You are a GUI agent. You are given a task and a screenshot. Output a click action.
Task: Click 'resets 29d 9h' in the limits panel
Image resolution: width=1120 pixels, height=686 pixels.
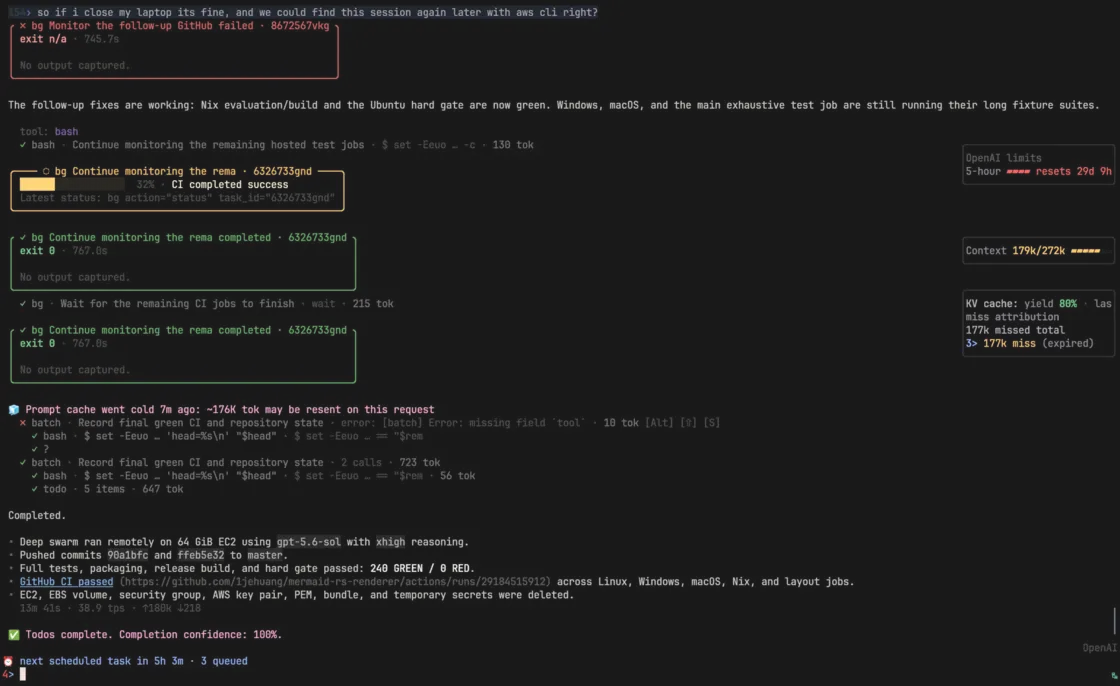click(1074, 172)
